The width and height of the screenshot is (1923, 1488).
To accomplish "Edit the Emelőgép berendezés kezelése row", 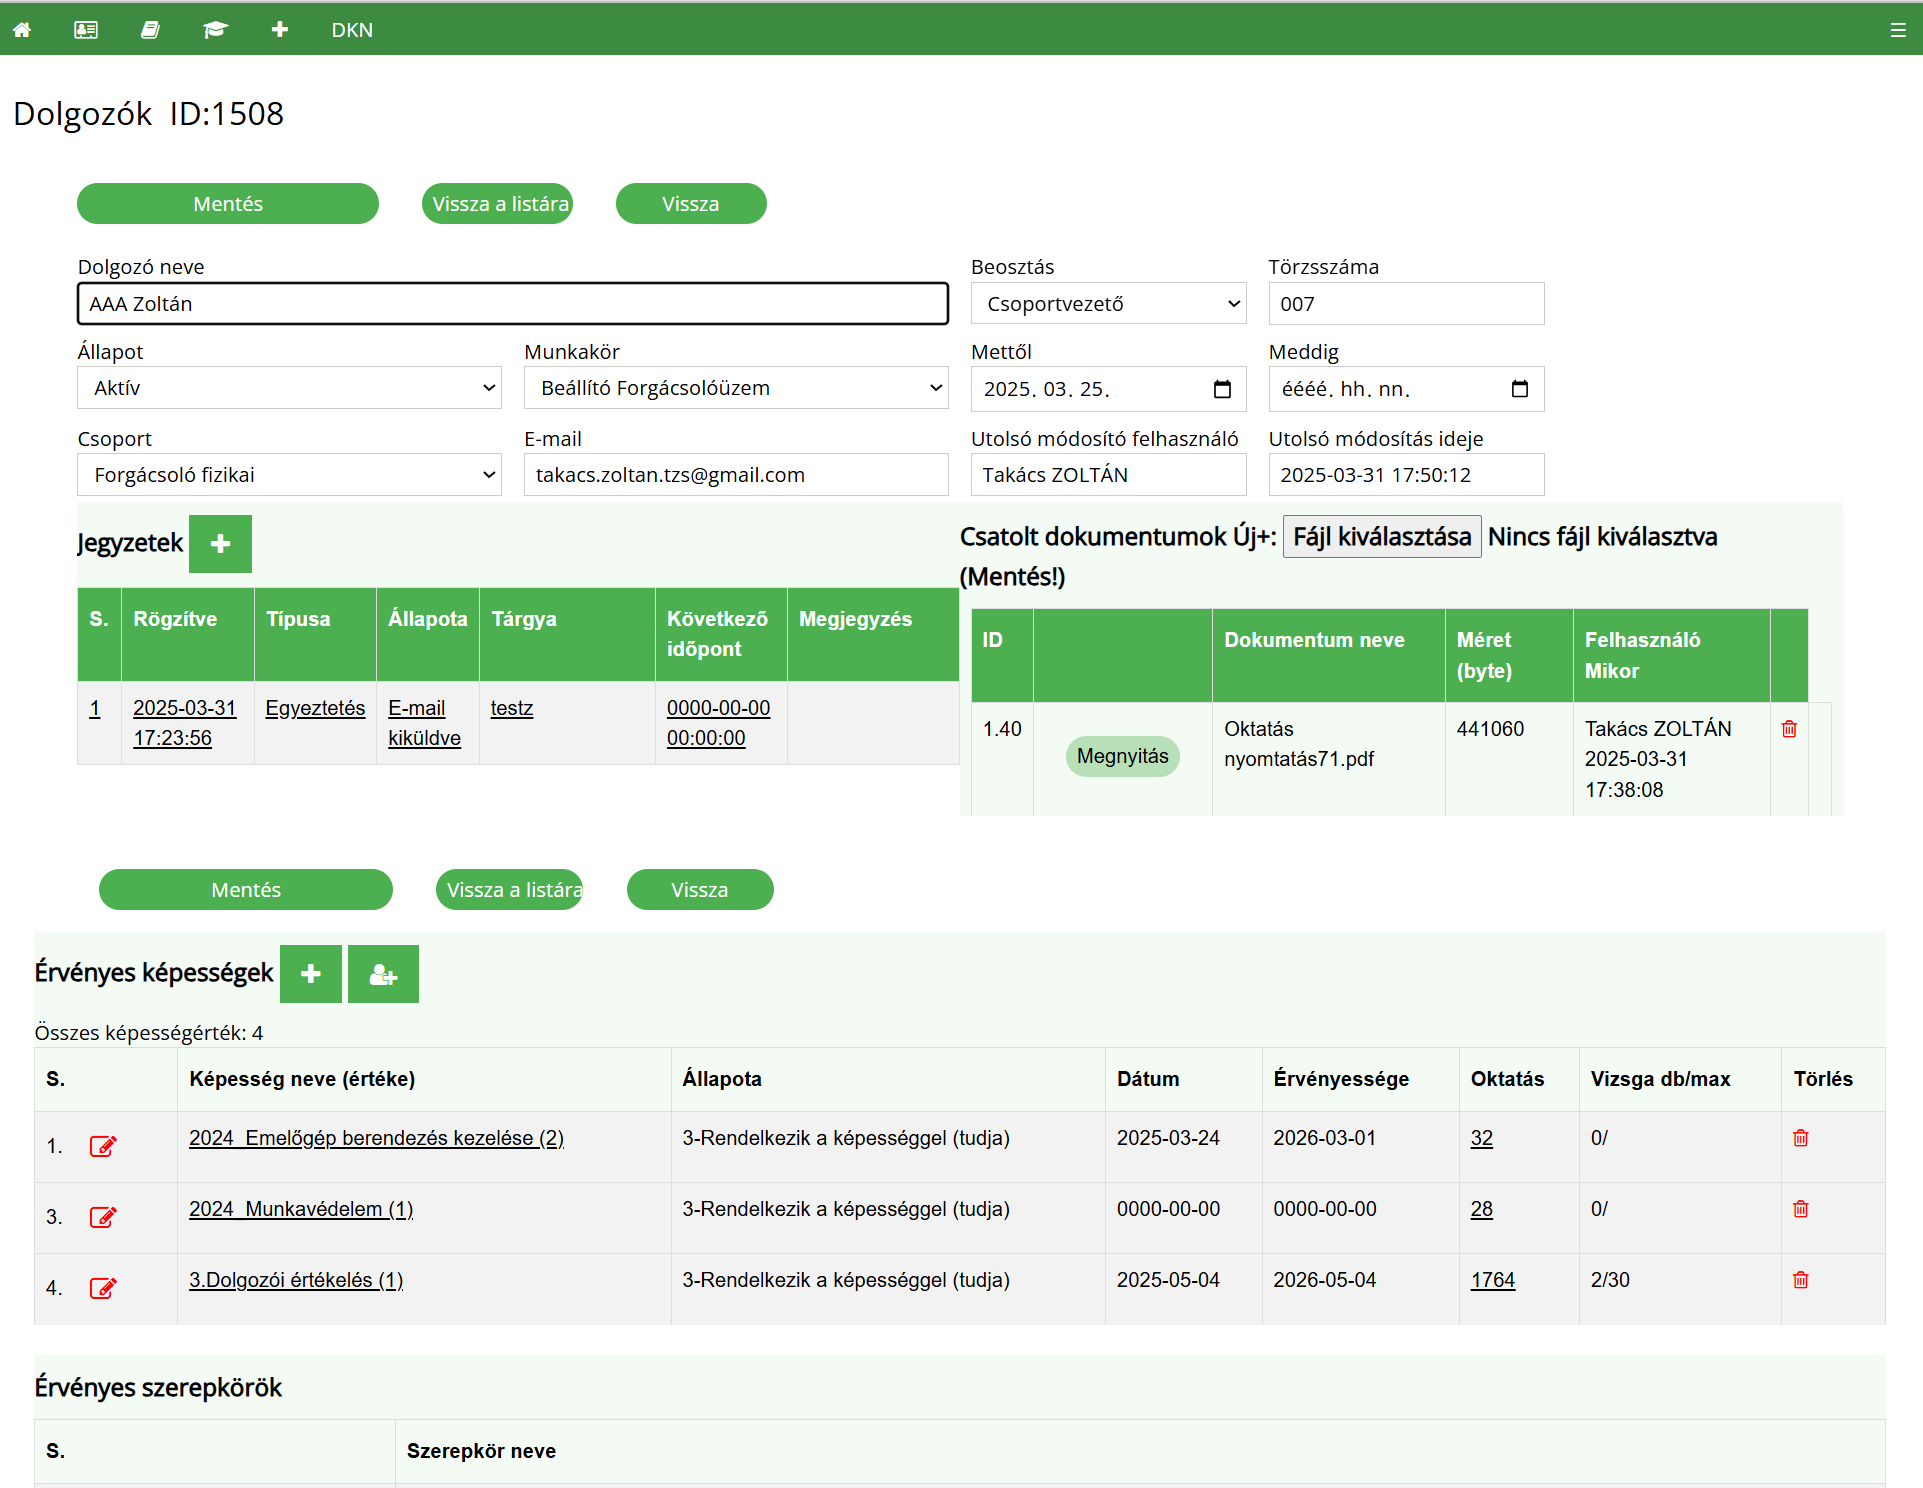I will tap(103, 1146).
